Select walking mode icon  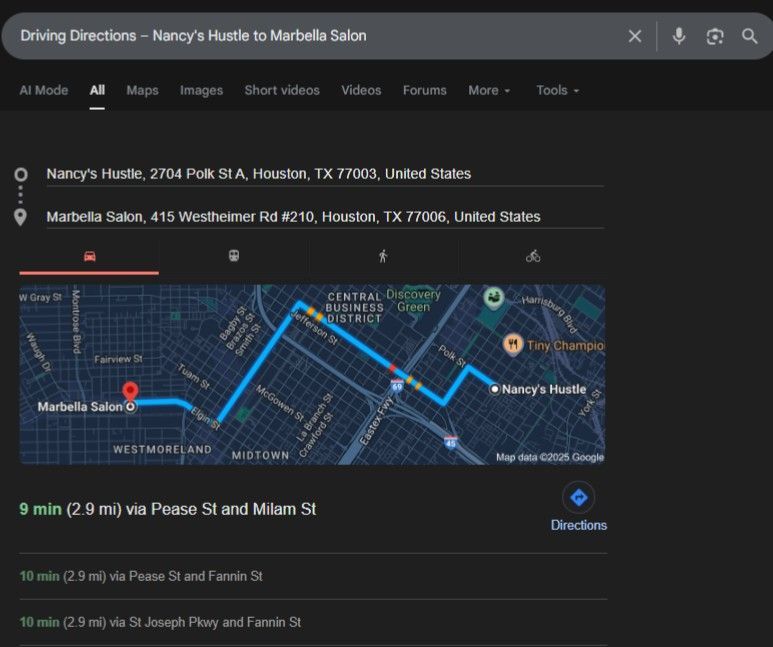point(383,256)
